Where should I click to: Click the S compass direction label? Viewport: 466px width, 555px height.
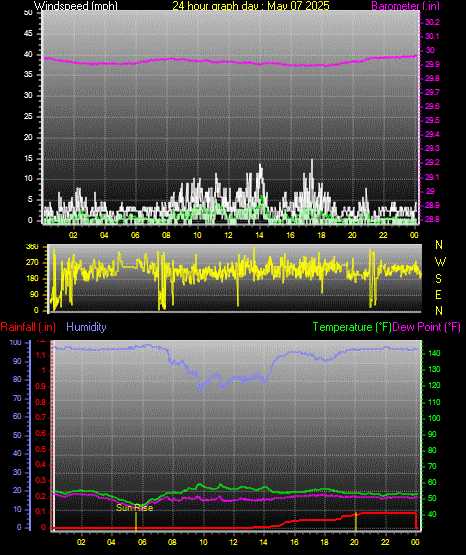click(x=438, y=279)
